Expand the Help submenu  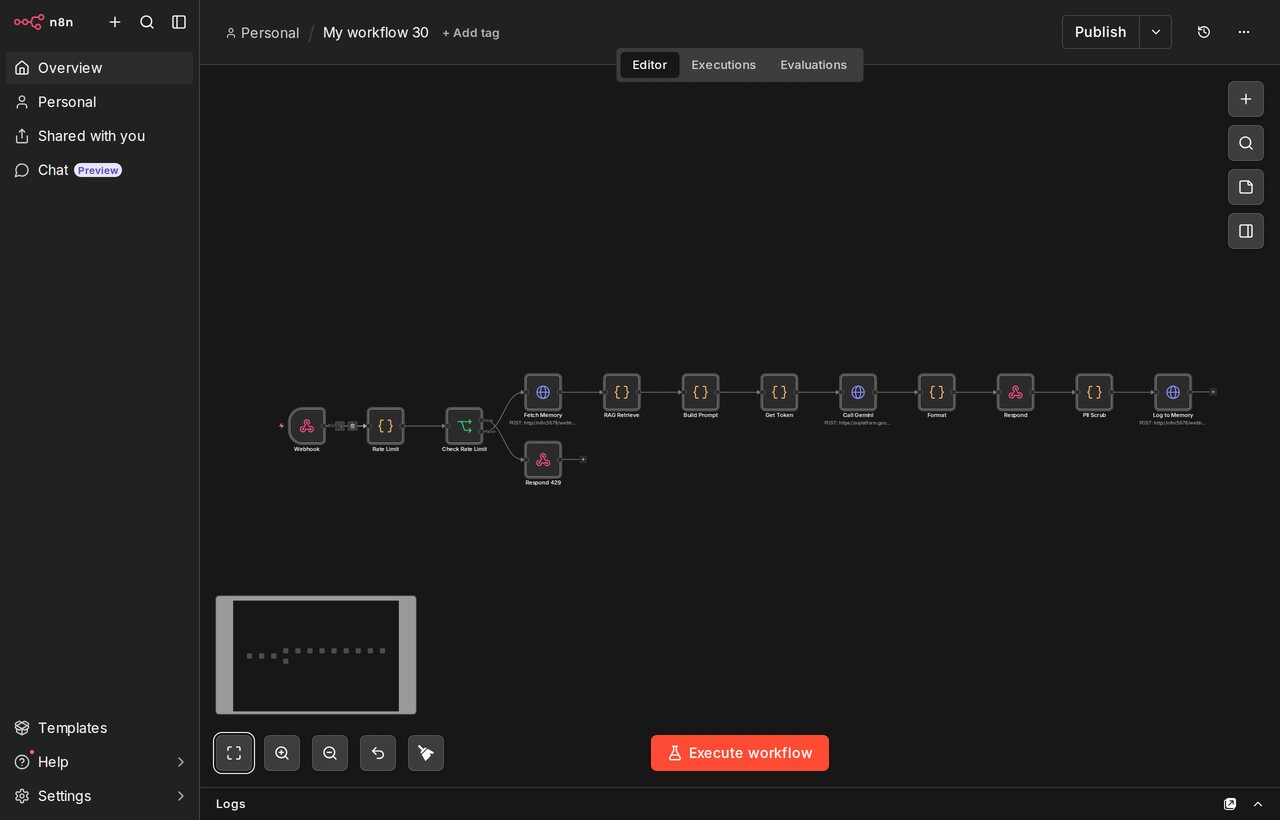[x=181, y=762]
